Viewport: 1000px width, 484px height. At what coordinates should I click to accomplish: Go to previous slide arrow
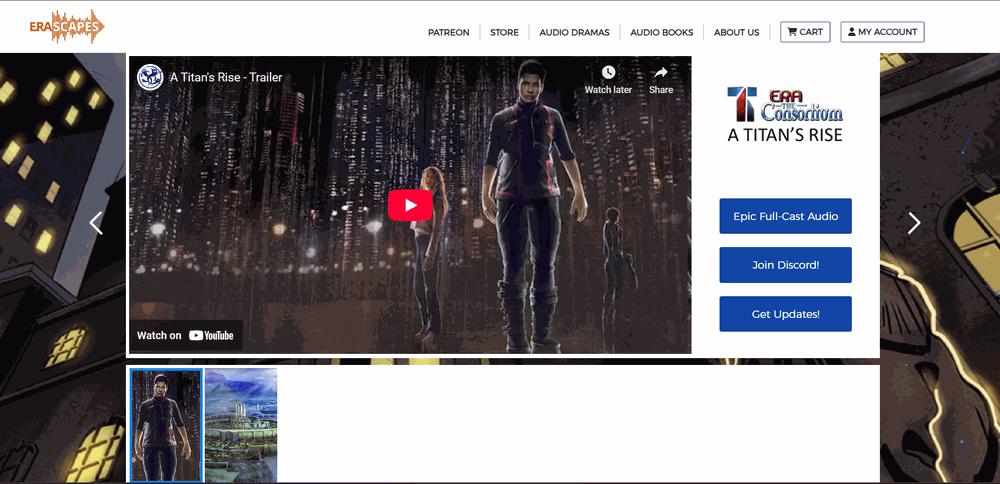tap(96, 223)
